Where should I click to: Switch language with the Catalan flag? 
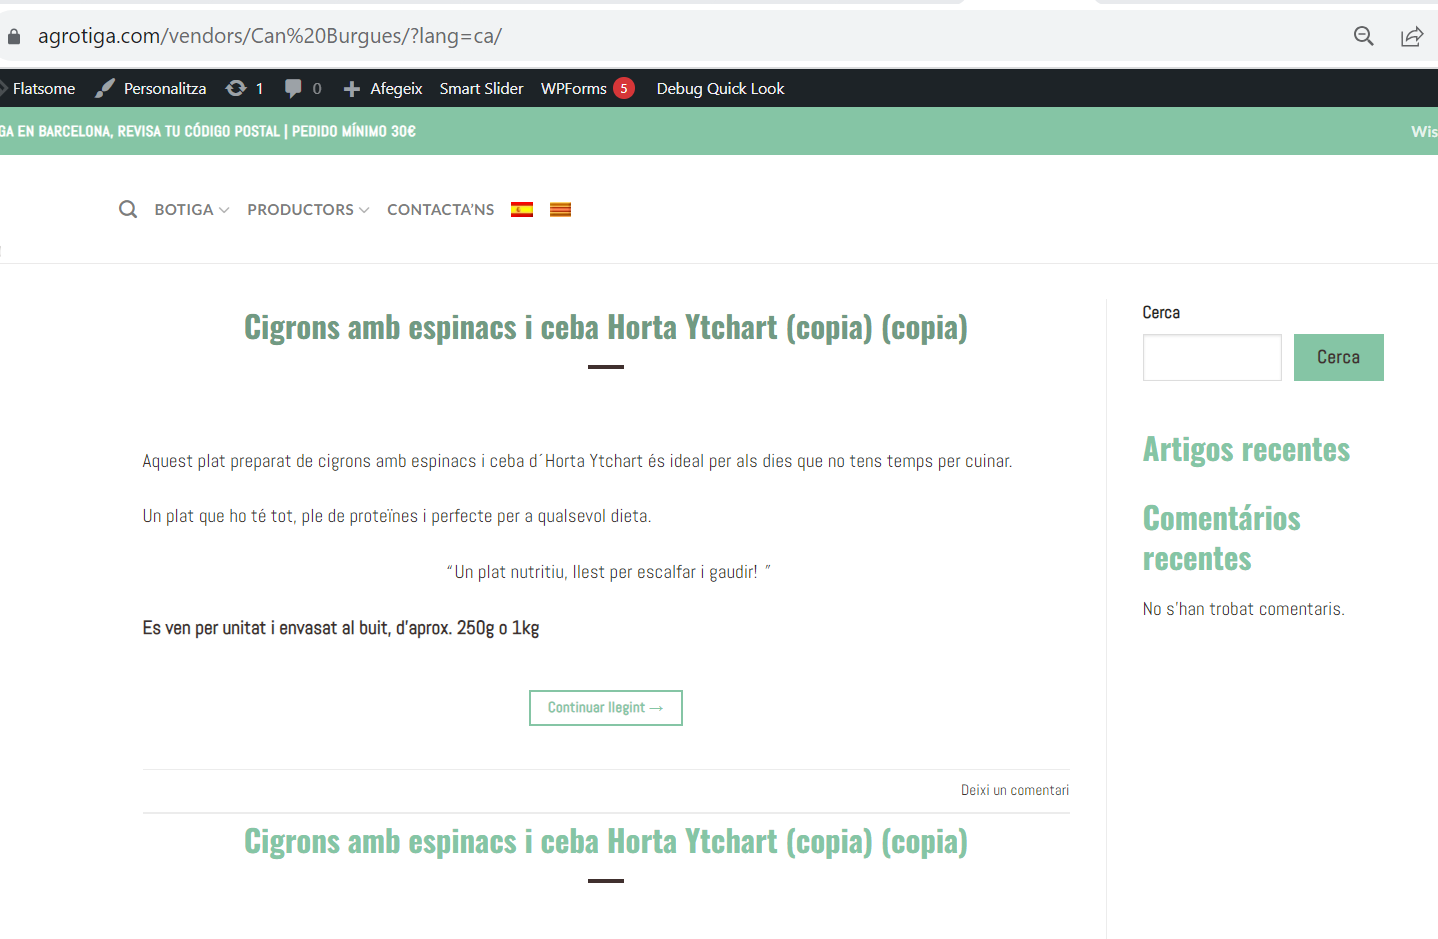(x=560, y=209)
